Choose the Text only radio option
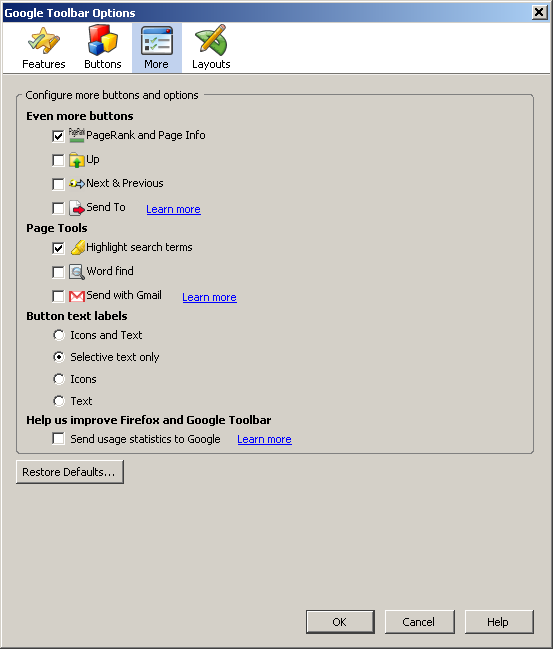Viewport: 553px width, 649px height. 59,401
